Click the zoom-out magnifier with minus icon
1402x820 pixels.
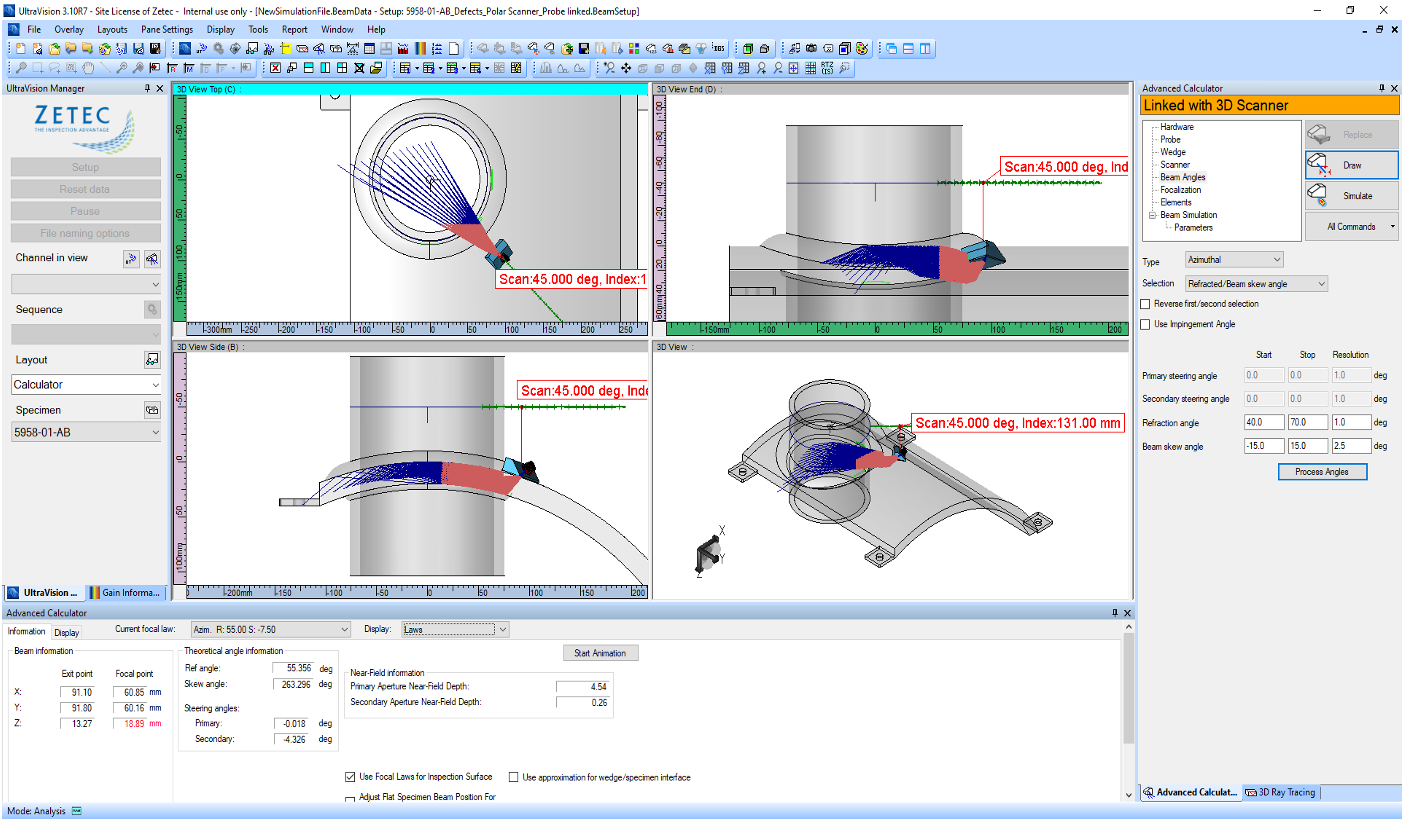click(x=778, y=68)
